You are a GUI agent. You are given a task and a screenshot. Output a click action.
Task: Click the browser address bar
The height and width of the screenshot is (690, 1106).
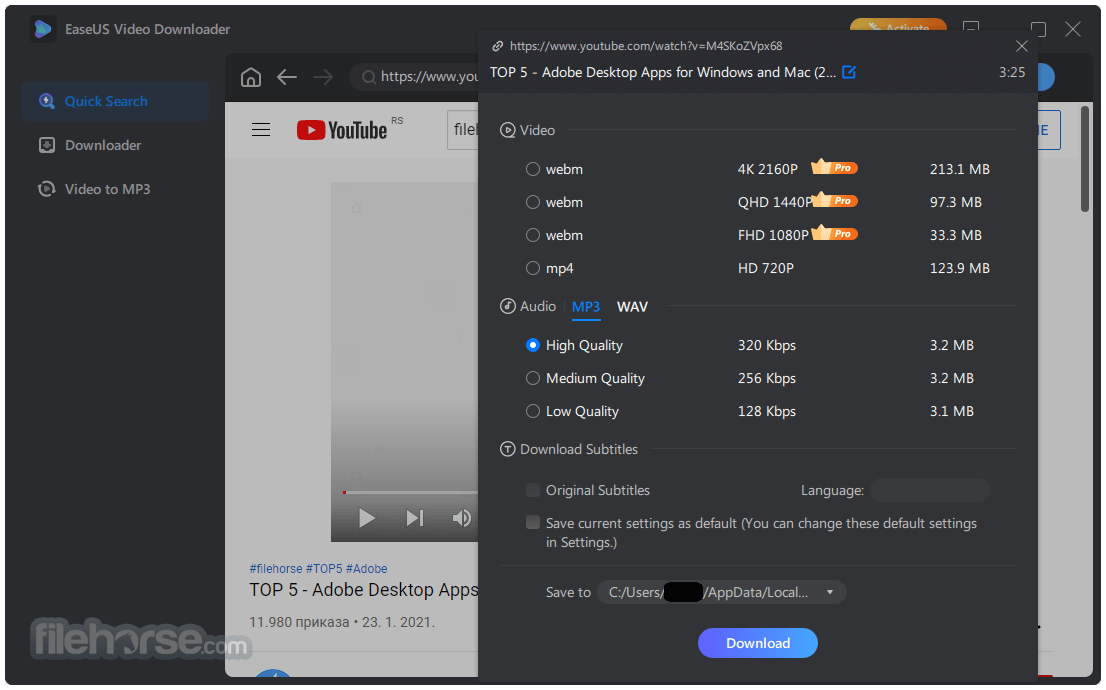[x=415, y=77]
